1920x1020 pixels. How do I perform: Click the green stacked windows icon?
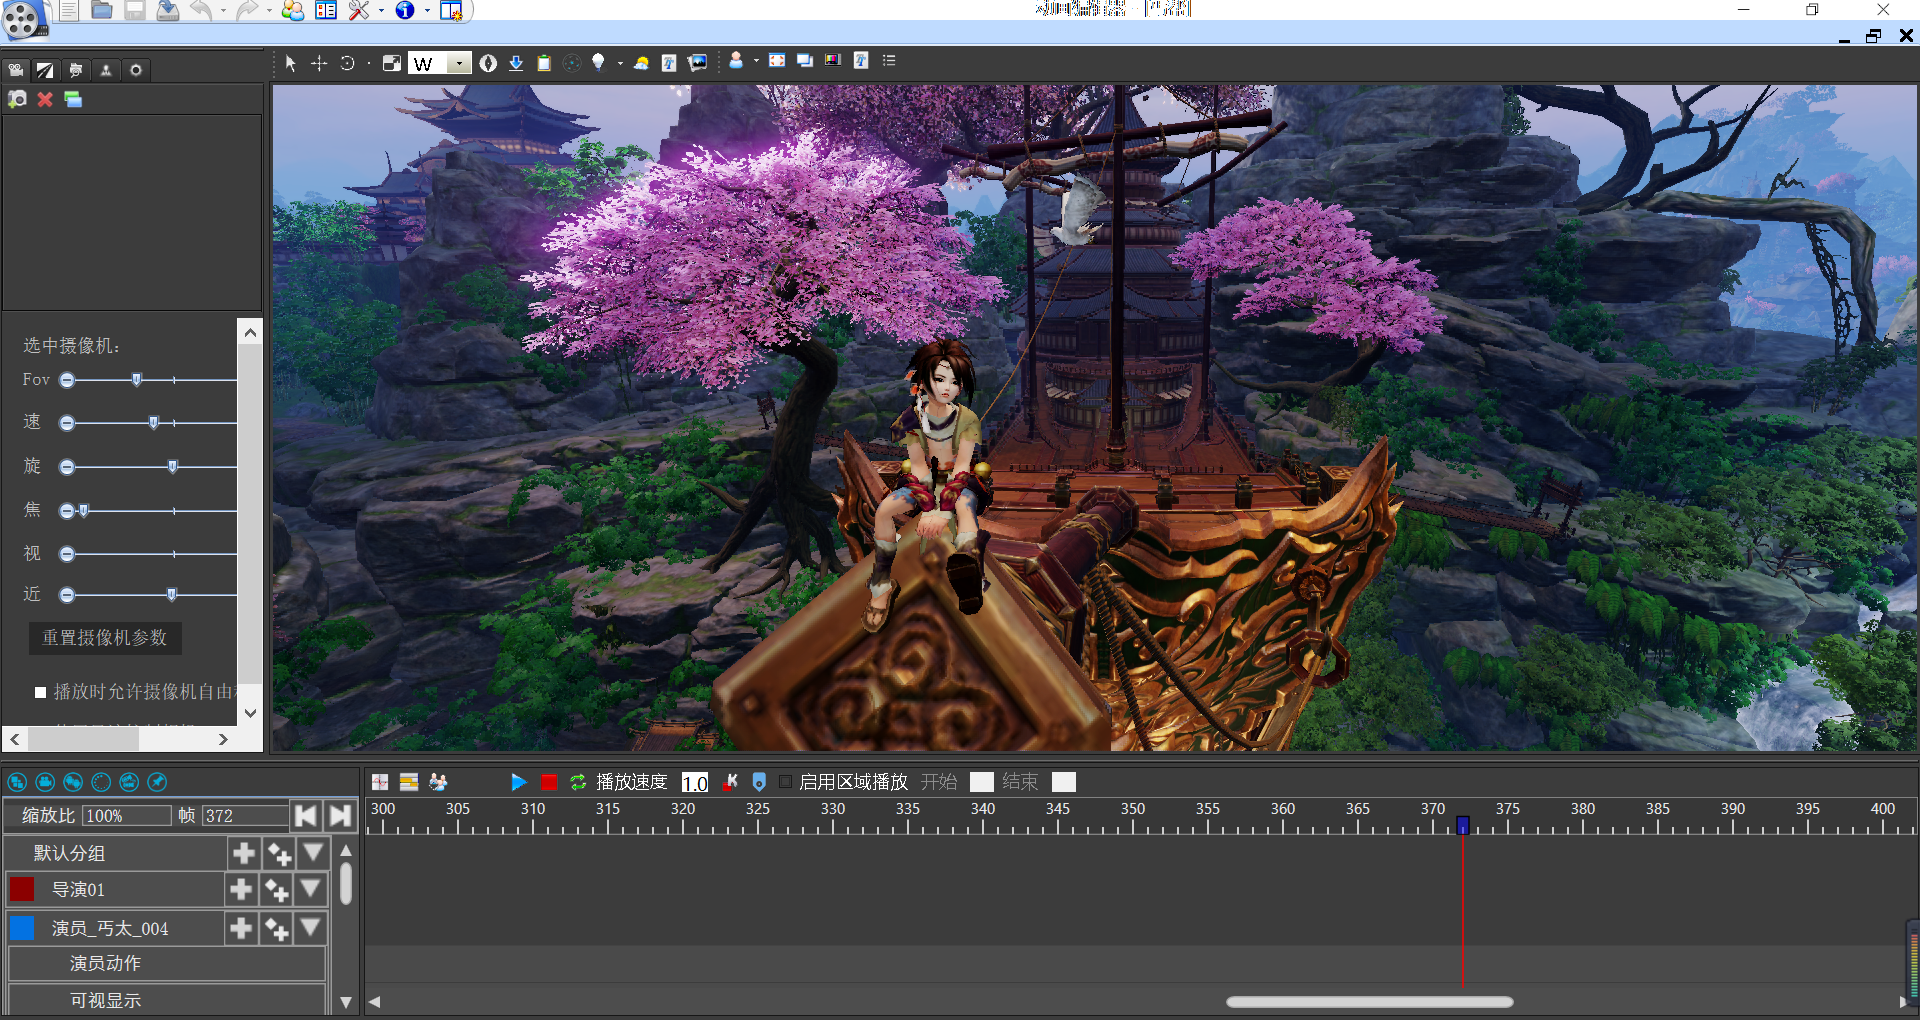tap(73, 99)
